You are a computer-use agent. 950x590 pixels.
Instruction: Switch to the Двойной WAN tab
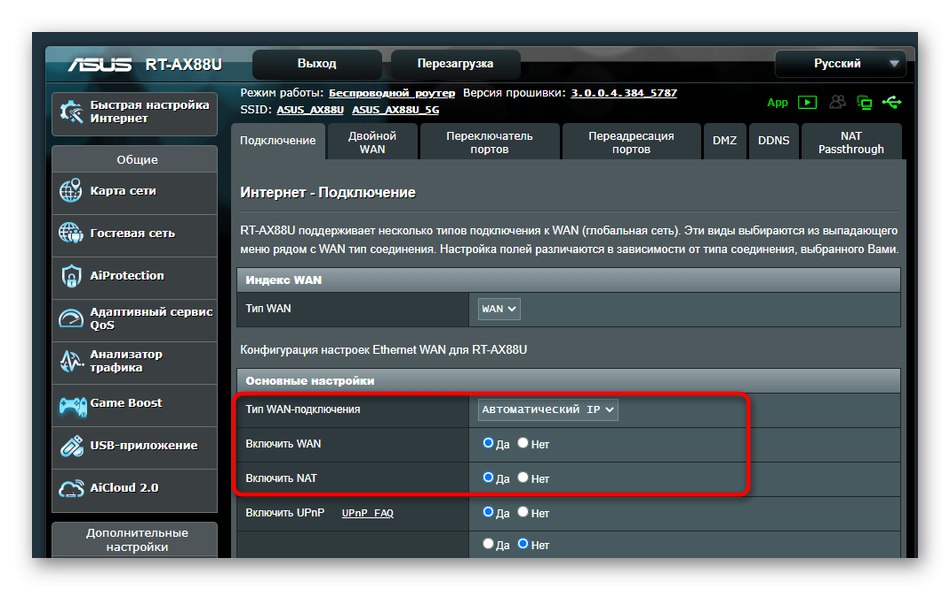pyautogui.click(x=372, y=142)
